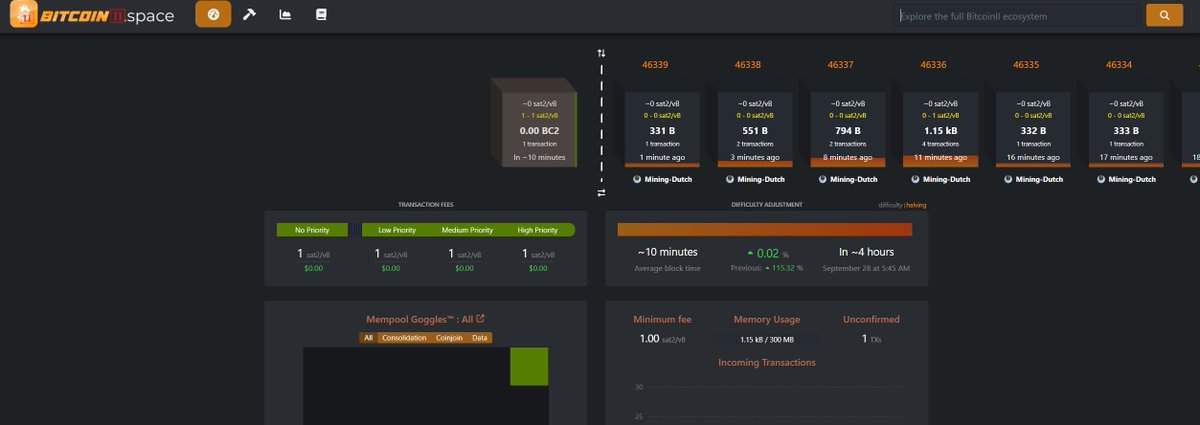Click the Previous 115.32 % value
Image resolution: width=1200 pixels, height=425 pixels.
click(766, 268)
